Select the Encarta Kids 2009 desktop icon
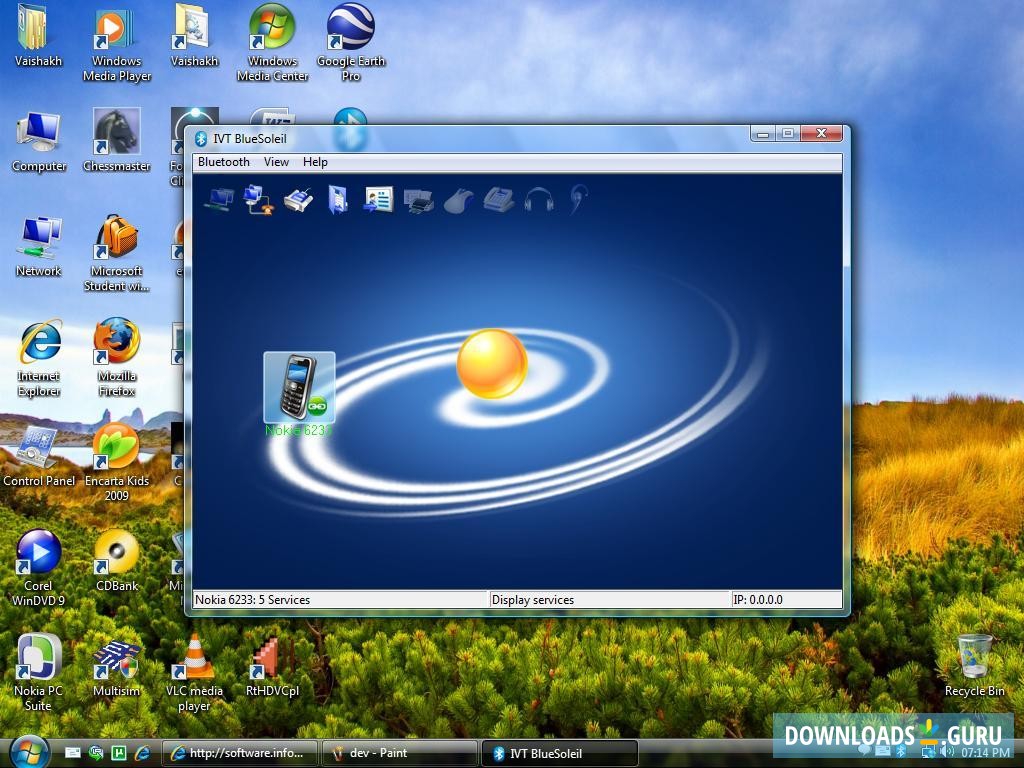The image size is (1024, 768). click(117, 463)
